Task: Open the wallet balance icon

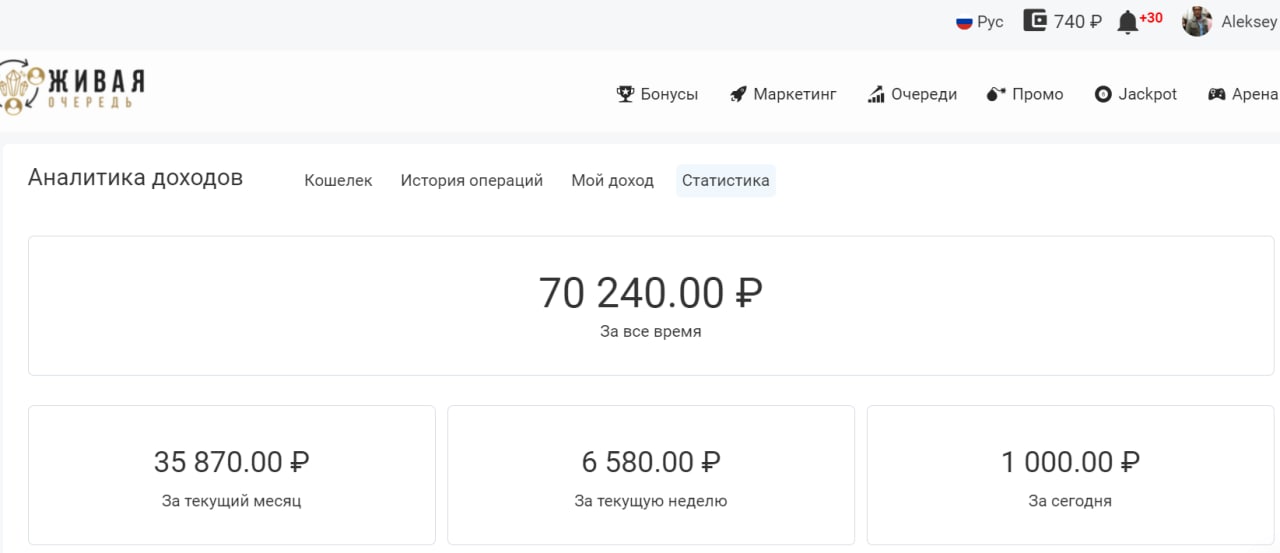Action: (x=1035, y=21)
